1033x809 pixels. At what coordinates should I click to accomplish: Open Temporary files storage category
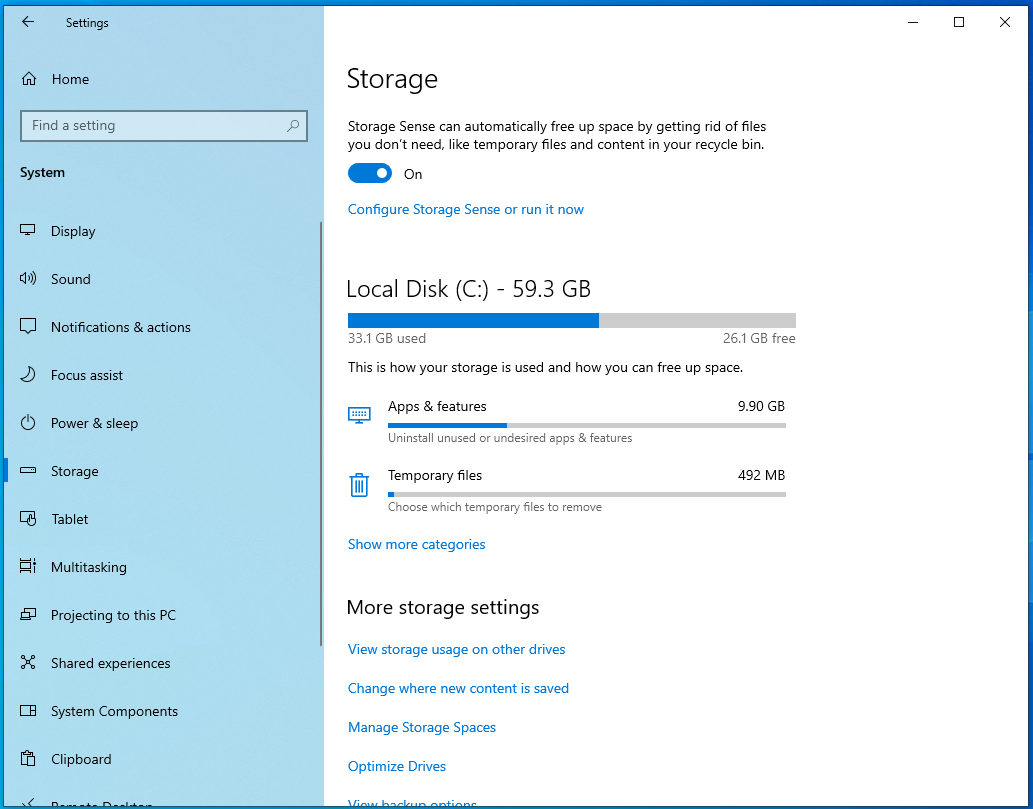tap(567, 490)
